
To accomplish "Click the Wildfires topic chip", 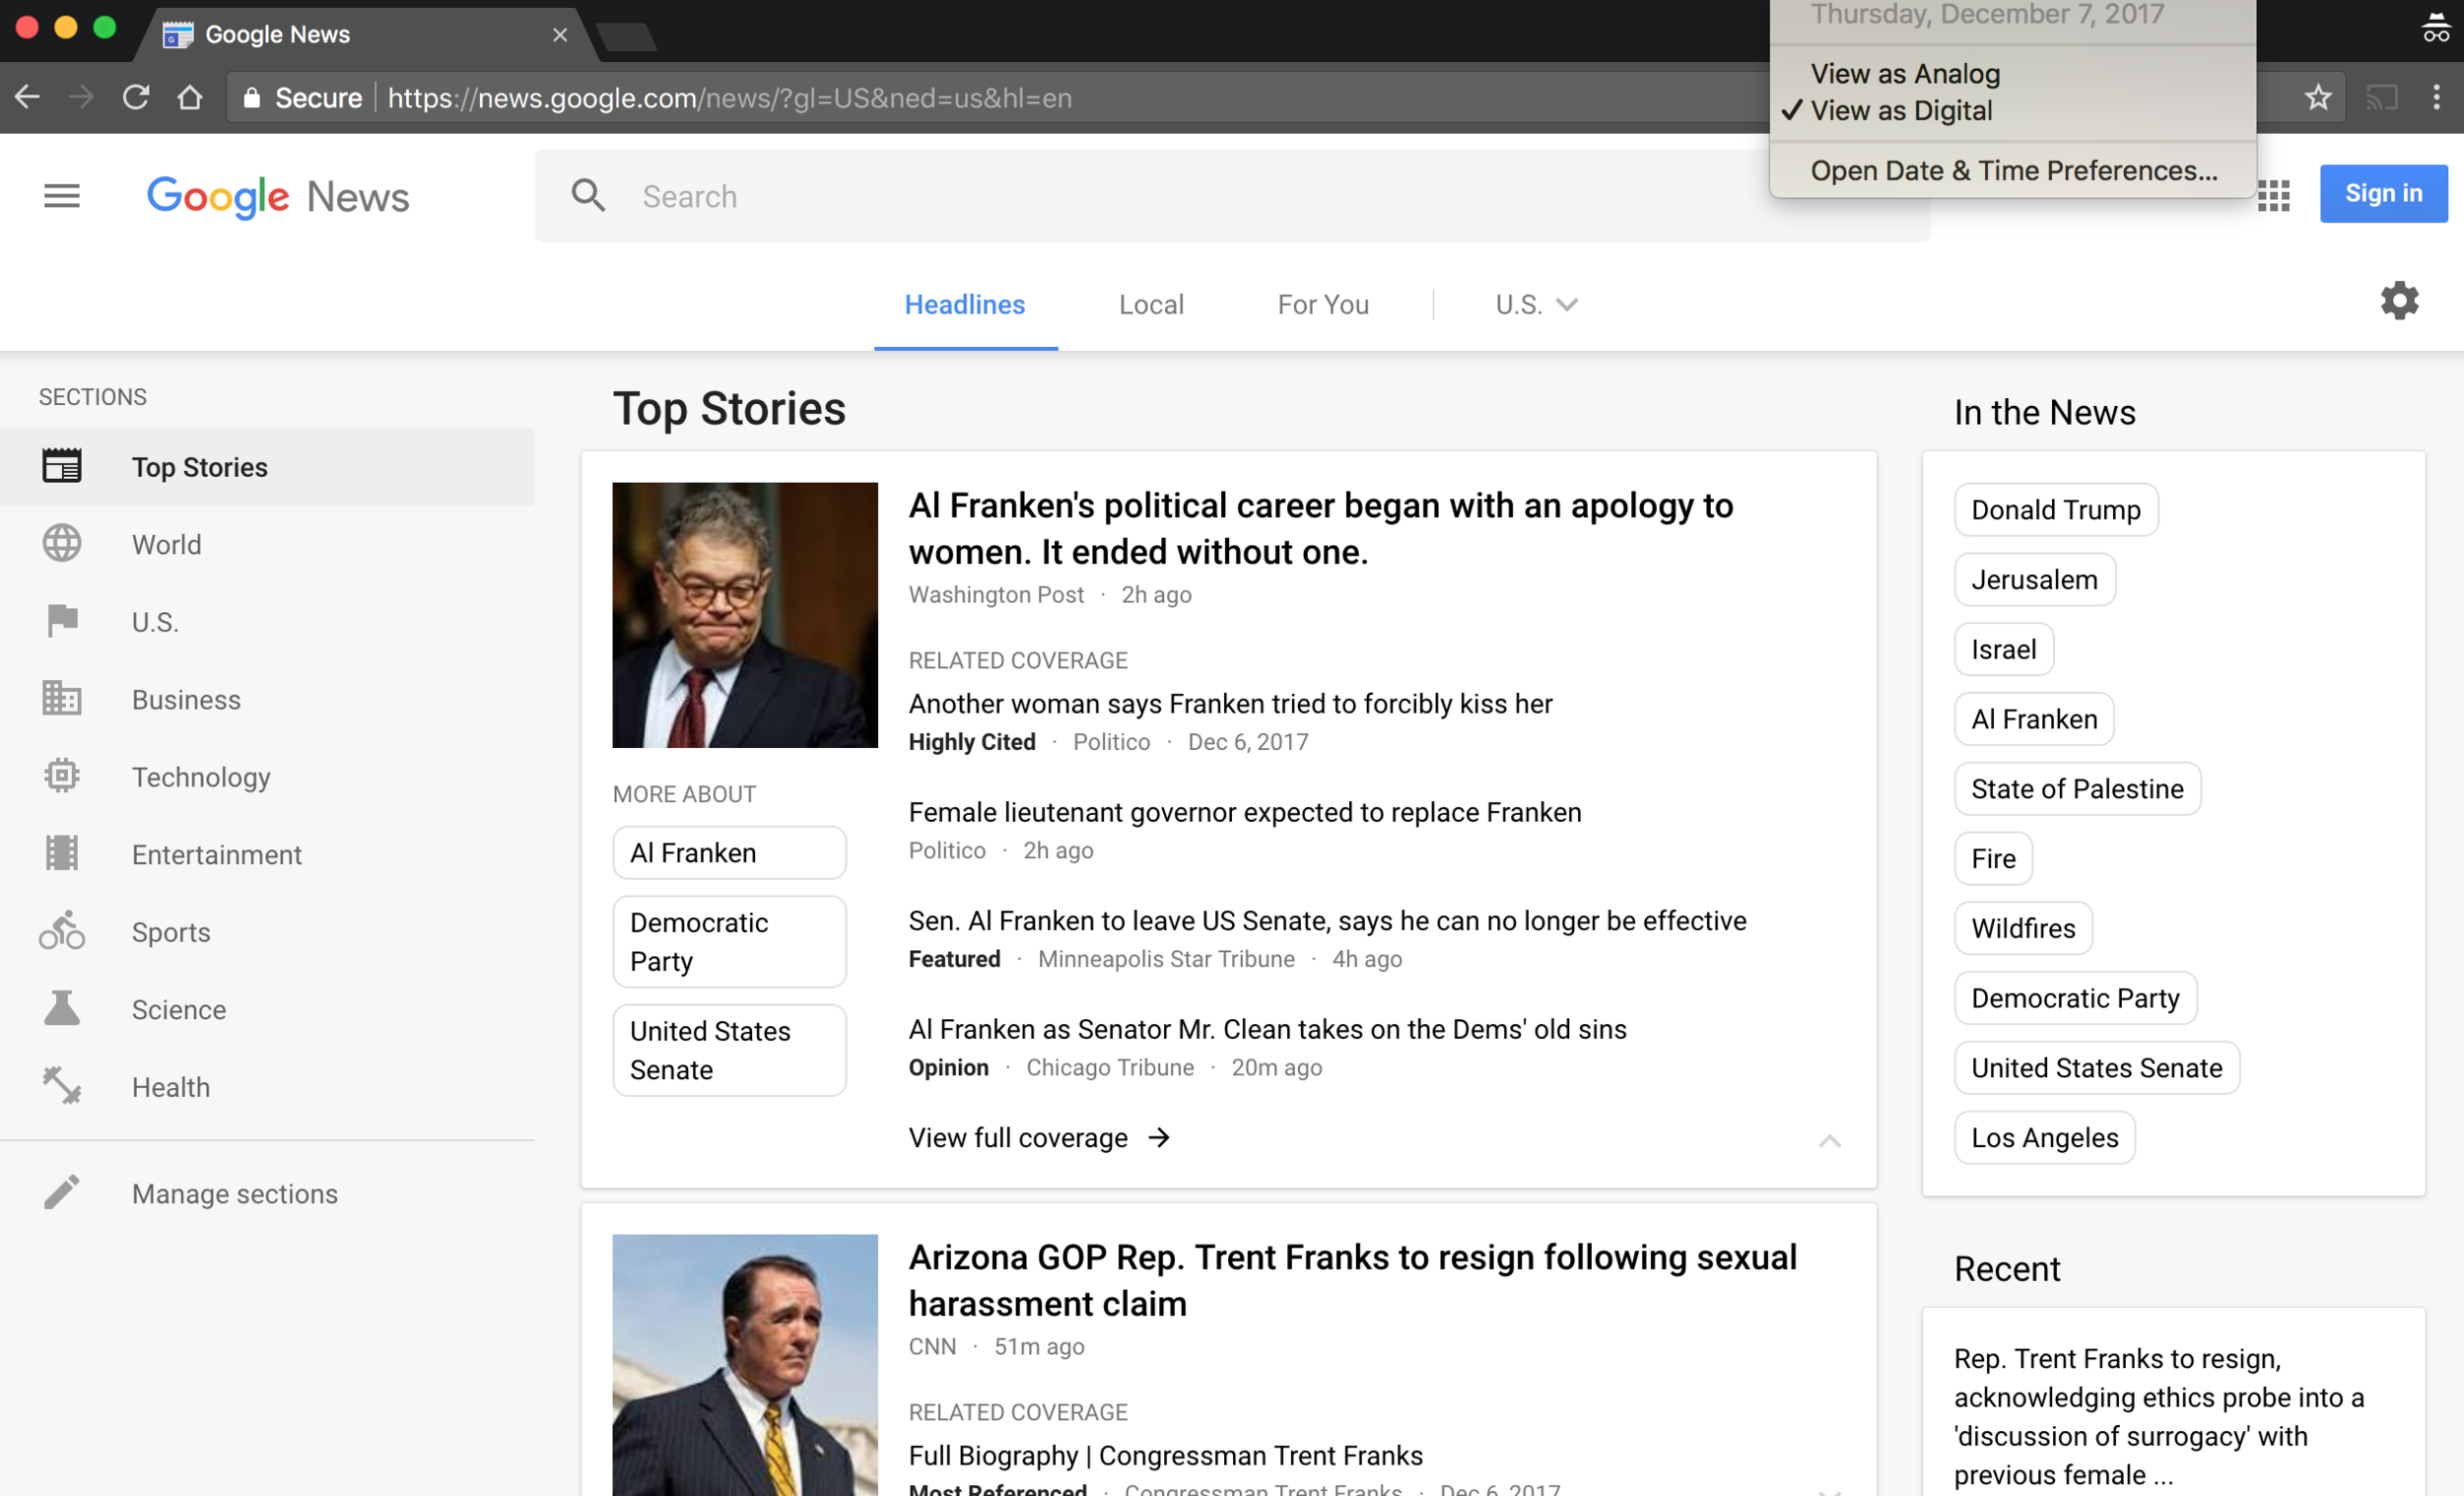I will (2023, 928).
